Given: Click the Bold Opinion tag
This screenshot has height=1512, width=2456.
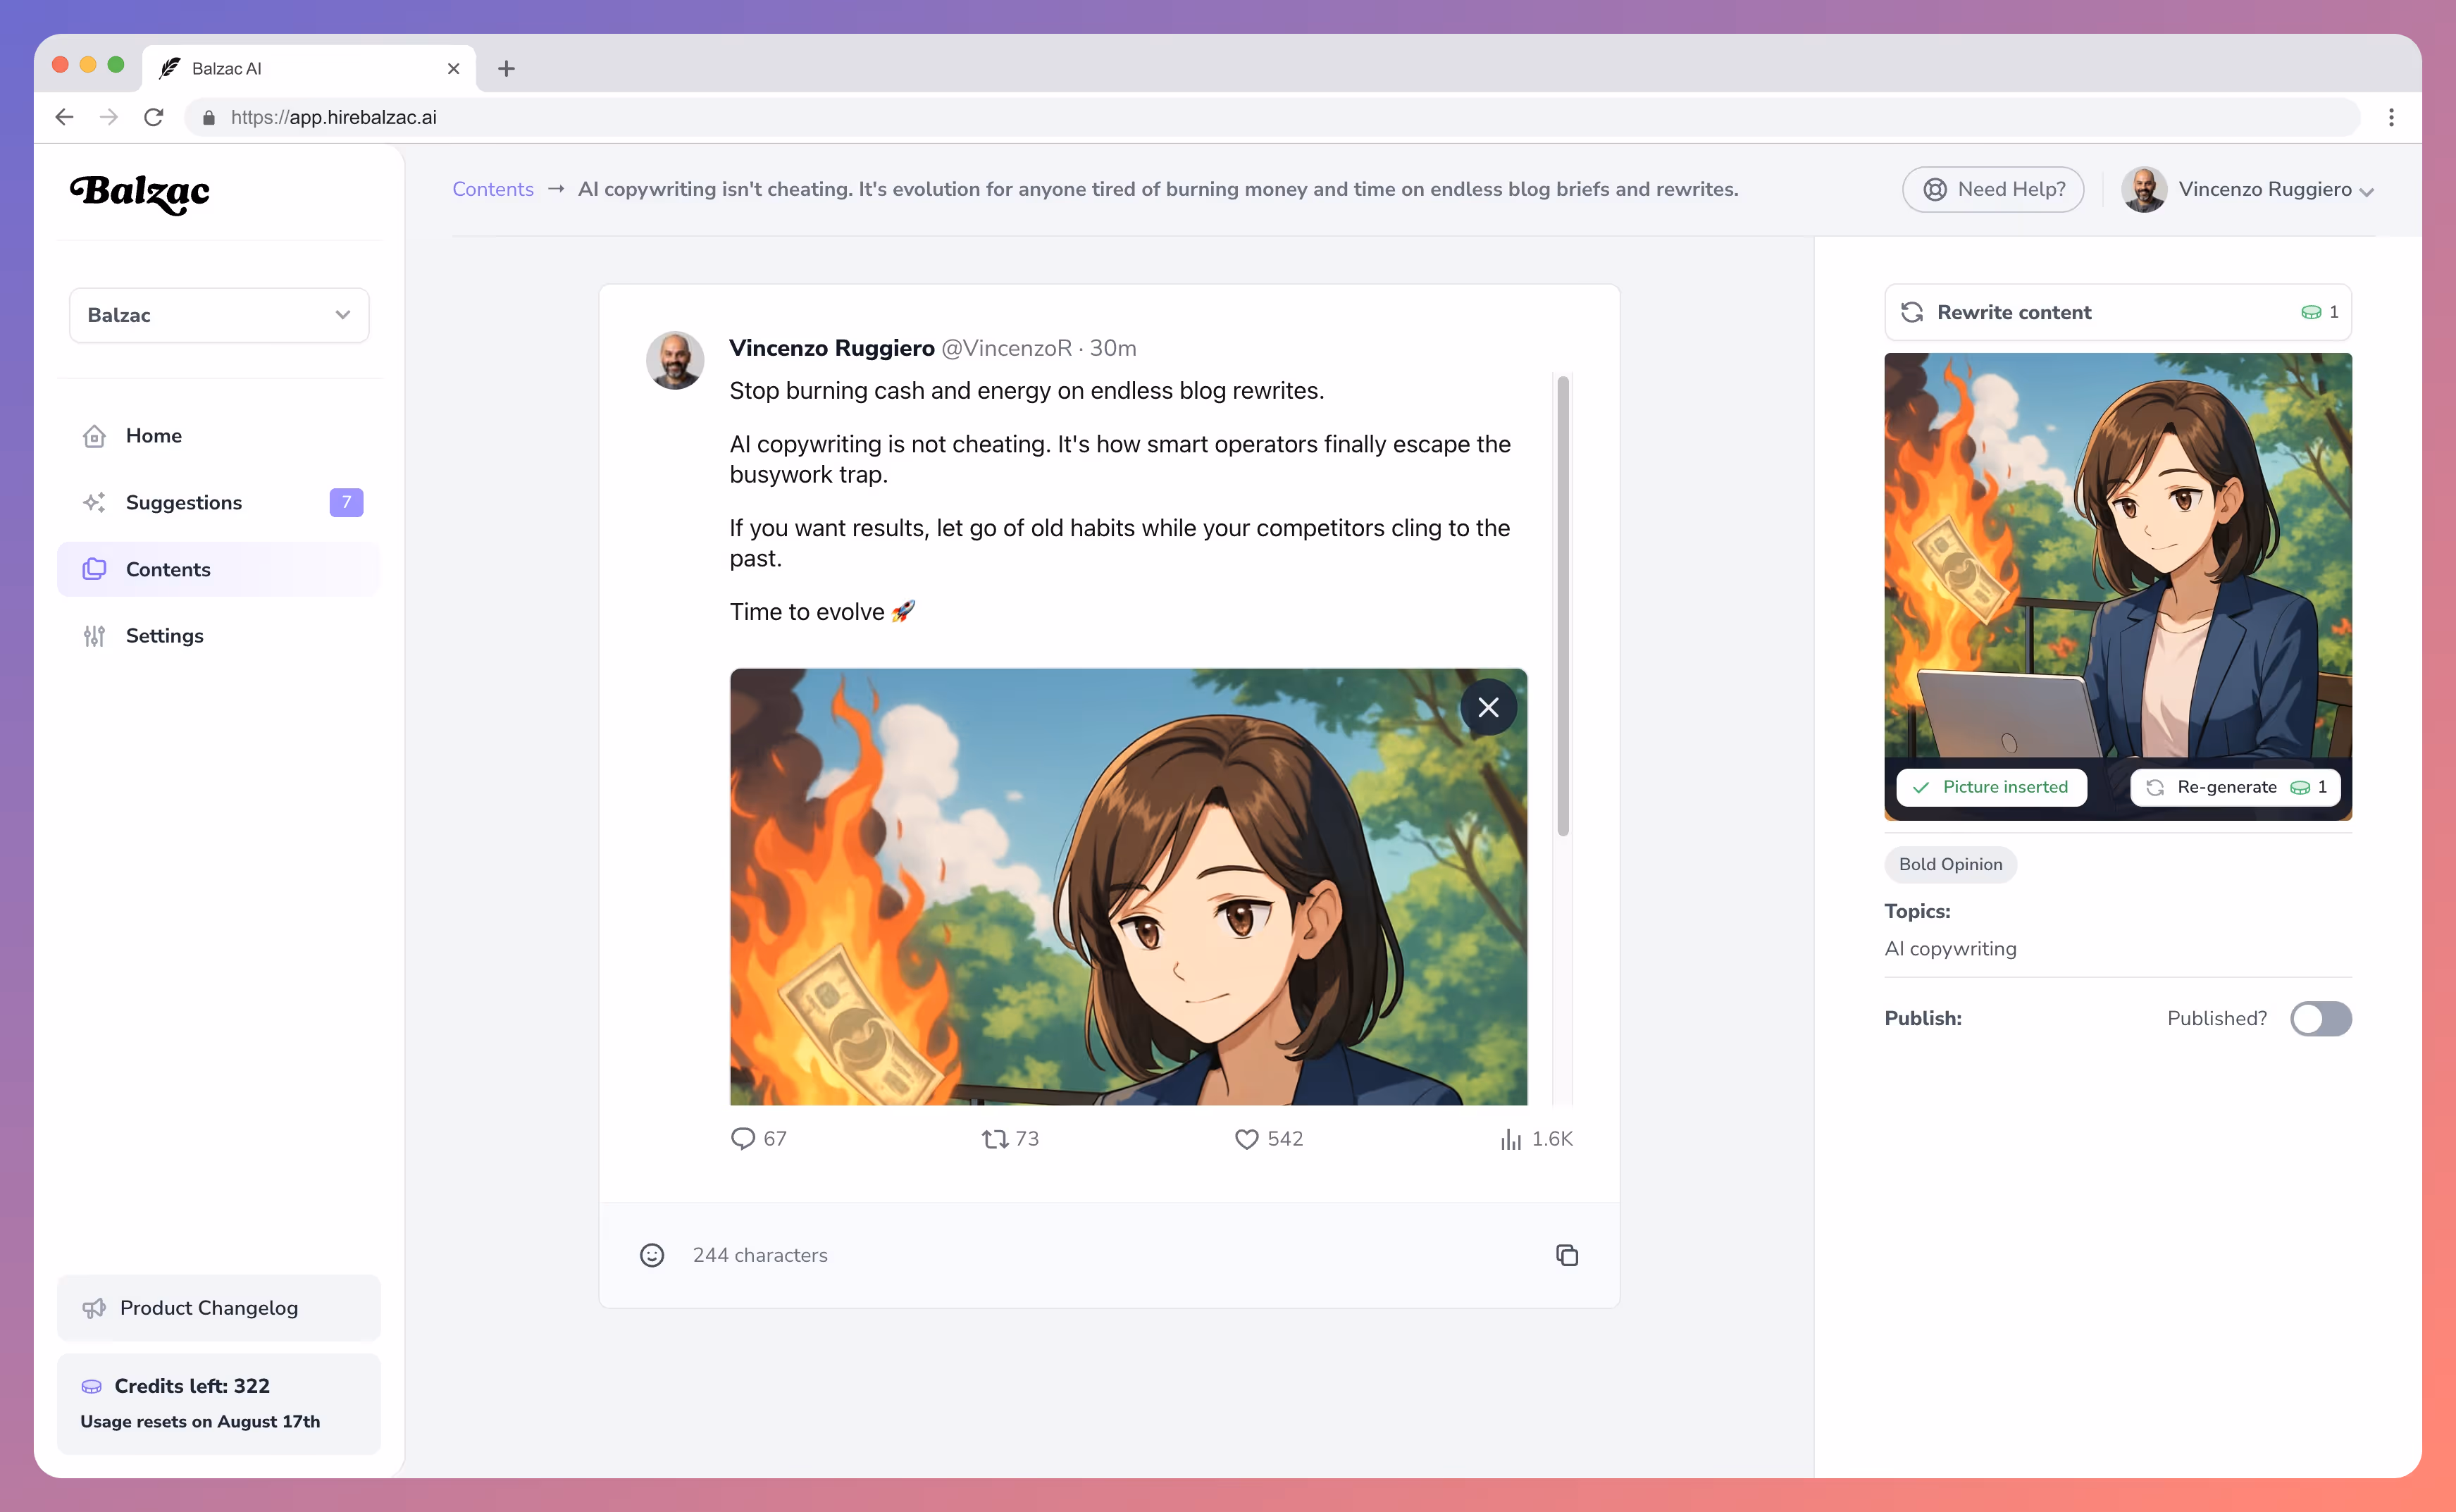Looking at the screenshot, I should click(1950, 864).
